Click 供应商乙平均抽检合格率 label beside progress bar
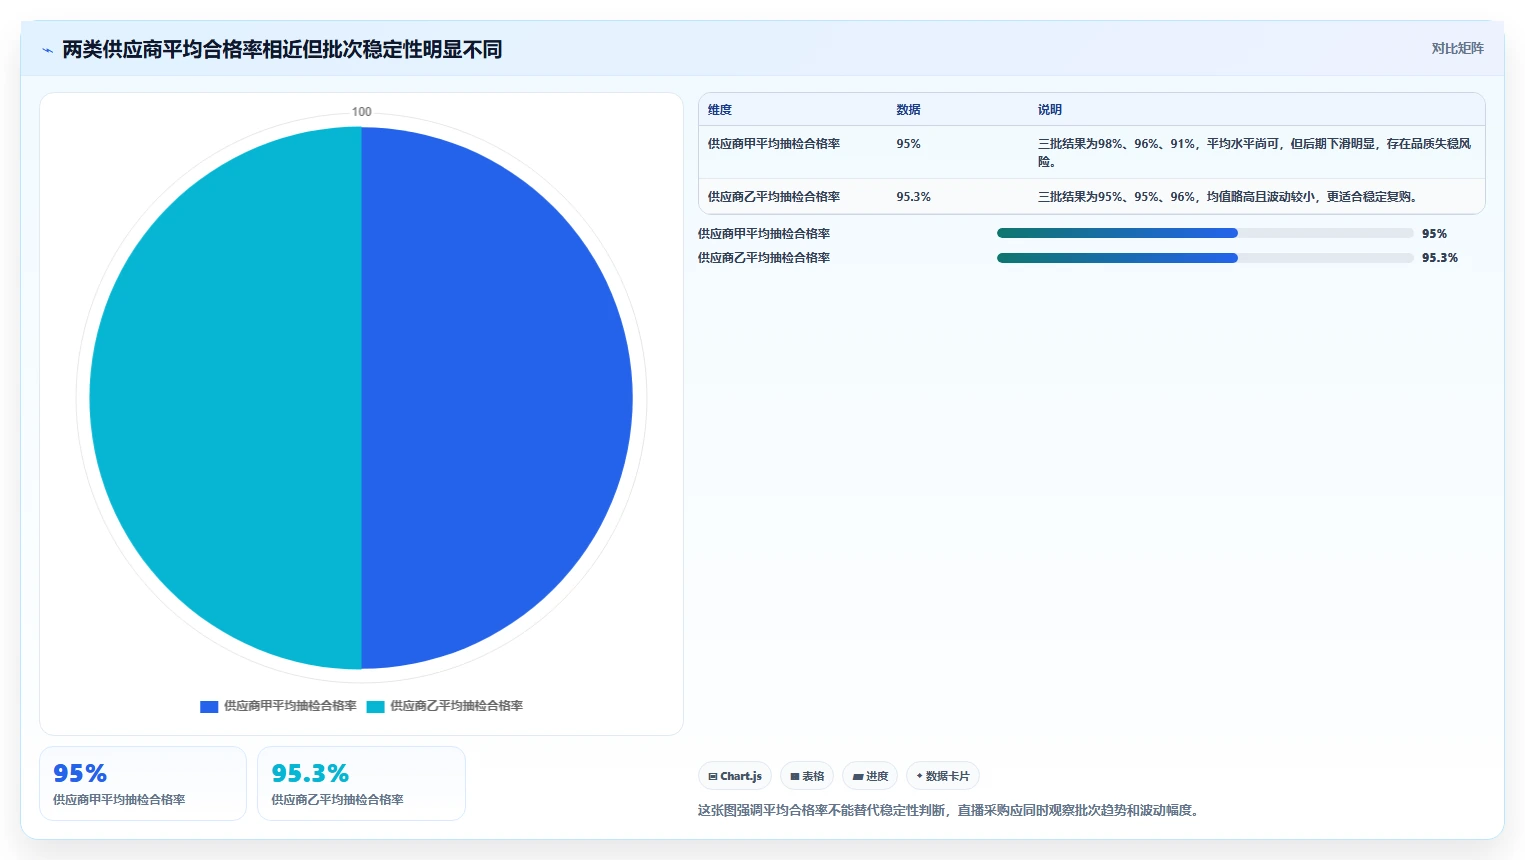 pos(764,258)
